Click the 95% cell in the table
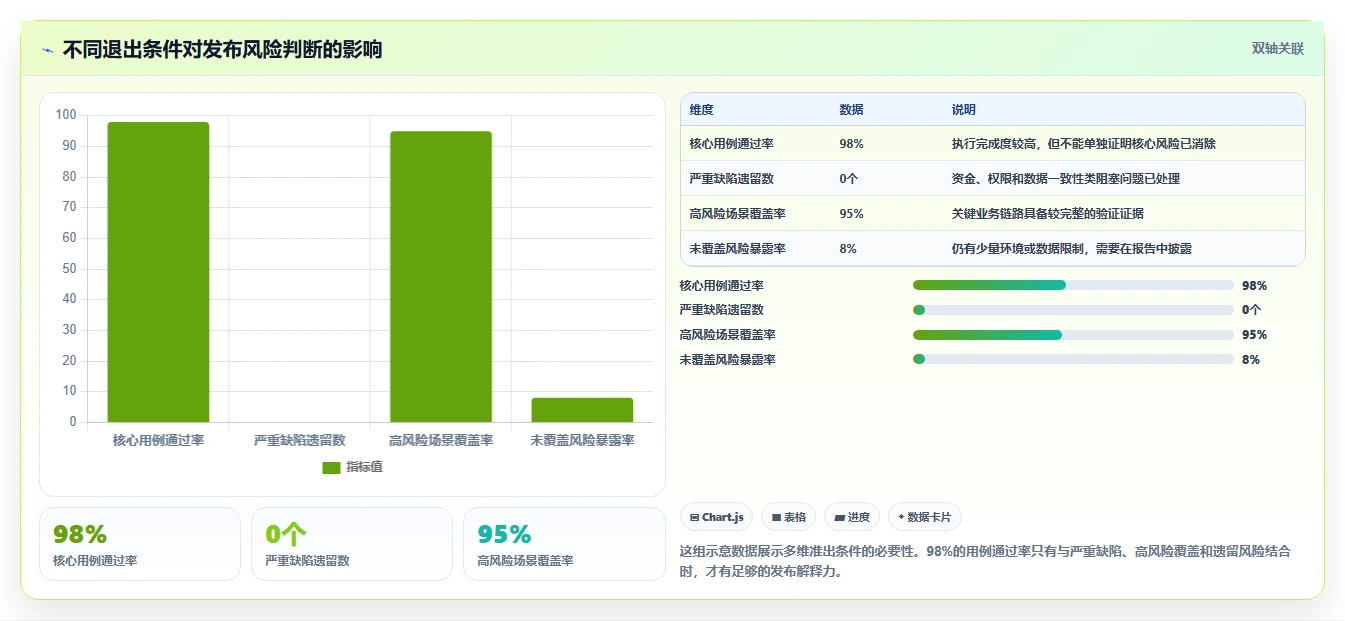1345x621 pixels. [x=851, y=214]
